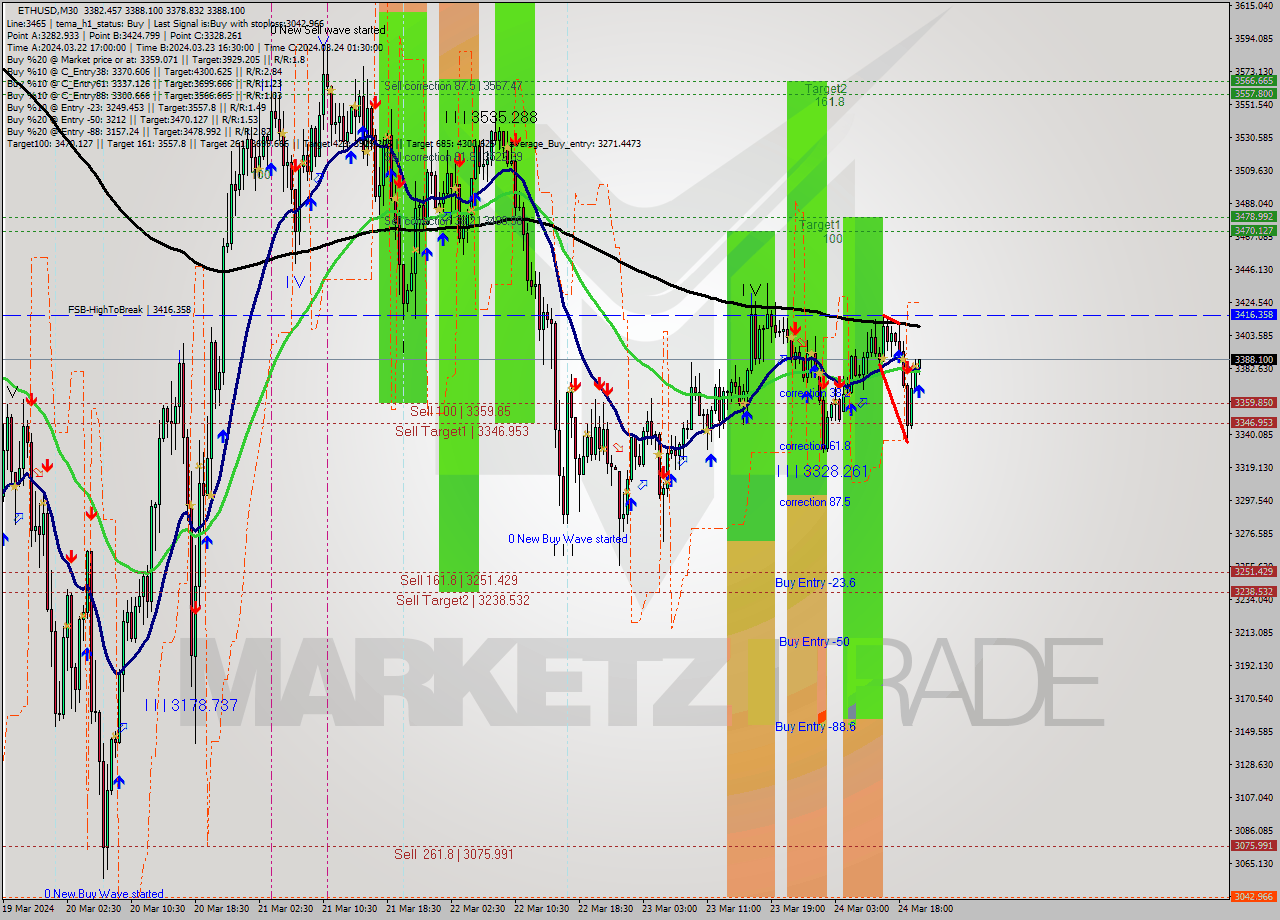Screen dimensions: 1280x920
Task: Click the 3042.966 stop-loss price tag
Action: coord(1253,897)
